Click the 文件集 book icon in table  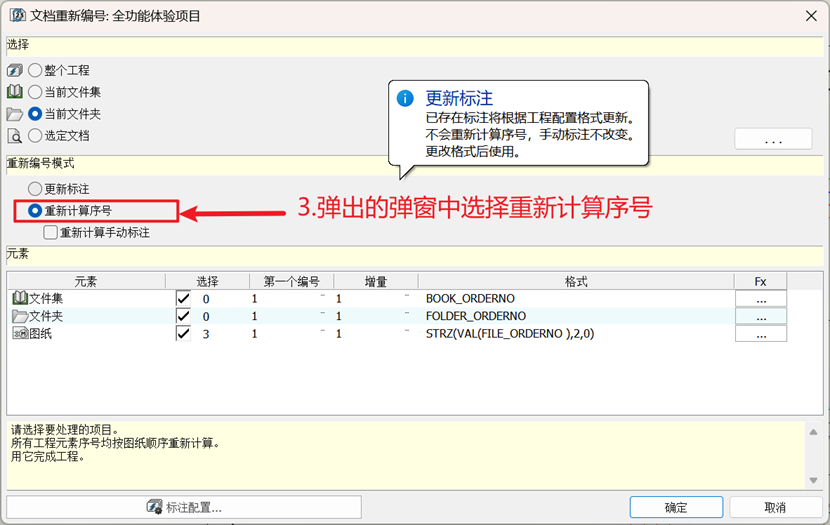(20, 298)
